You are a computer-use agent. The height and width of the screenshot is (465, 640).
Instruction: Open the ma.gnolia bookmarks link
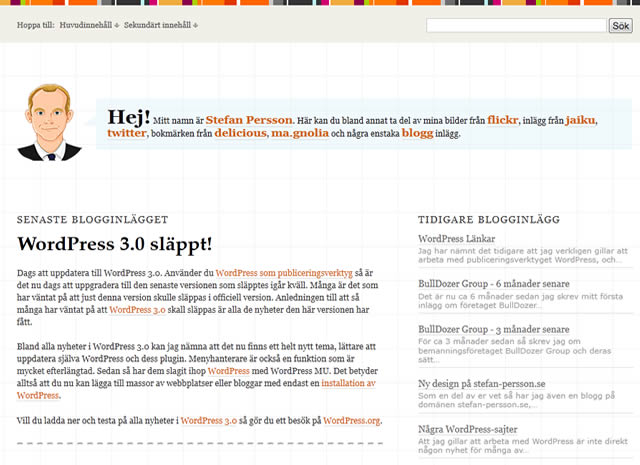pos(299,133)
